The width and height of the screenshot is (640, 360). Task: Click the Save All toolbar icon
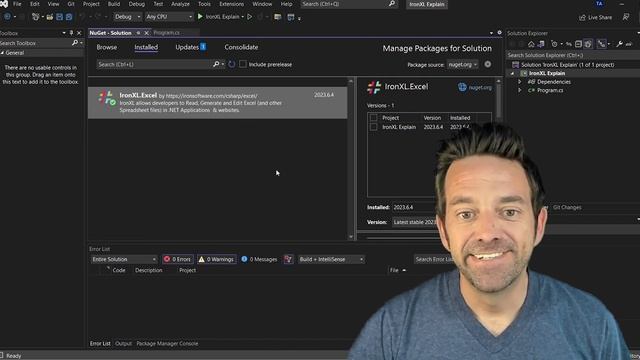69,17
